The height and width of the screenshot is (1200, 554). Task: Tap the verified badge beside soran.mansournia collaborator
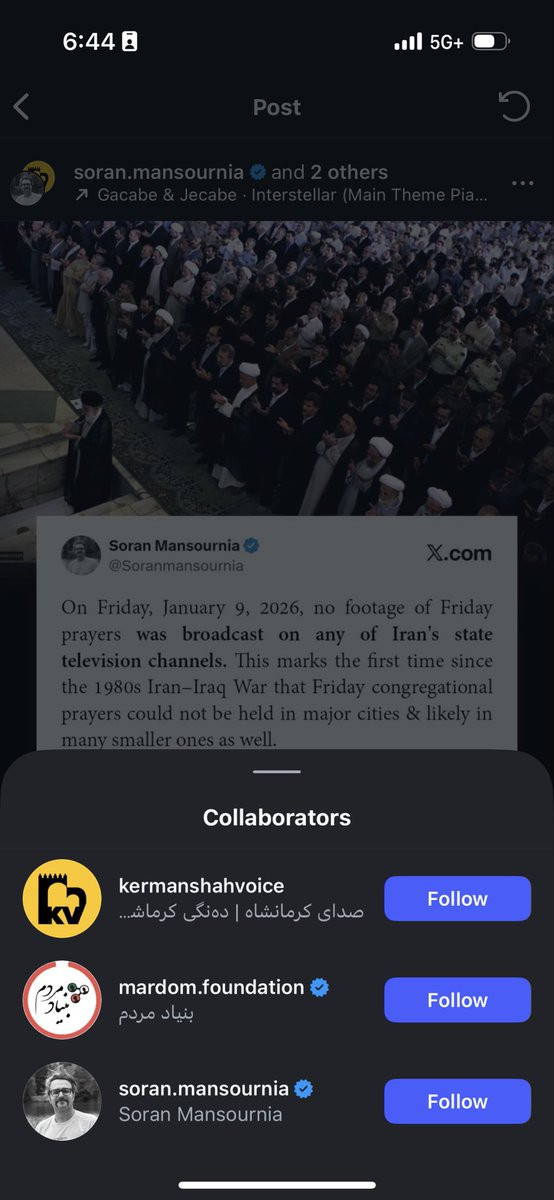coord(304,1088)
